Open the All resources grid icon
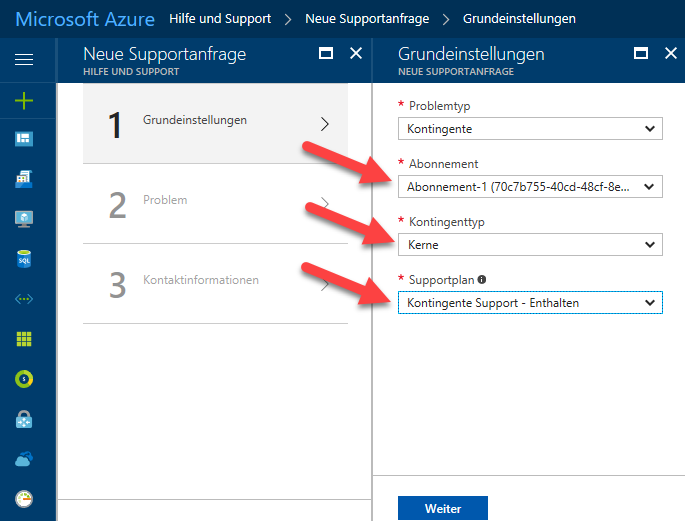This screenshot has width=685, height=521. point(24,339)
